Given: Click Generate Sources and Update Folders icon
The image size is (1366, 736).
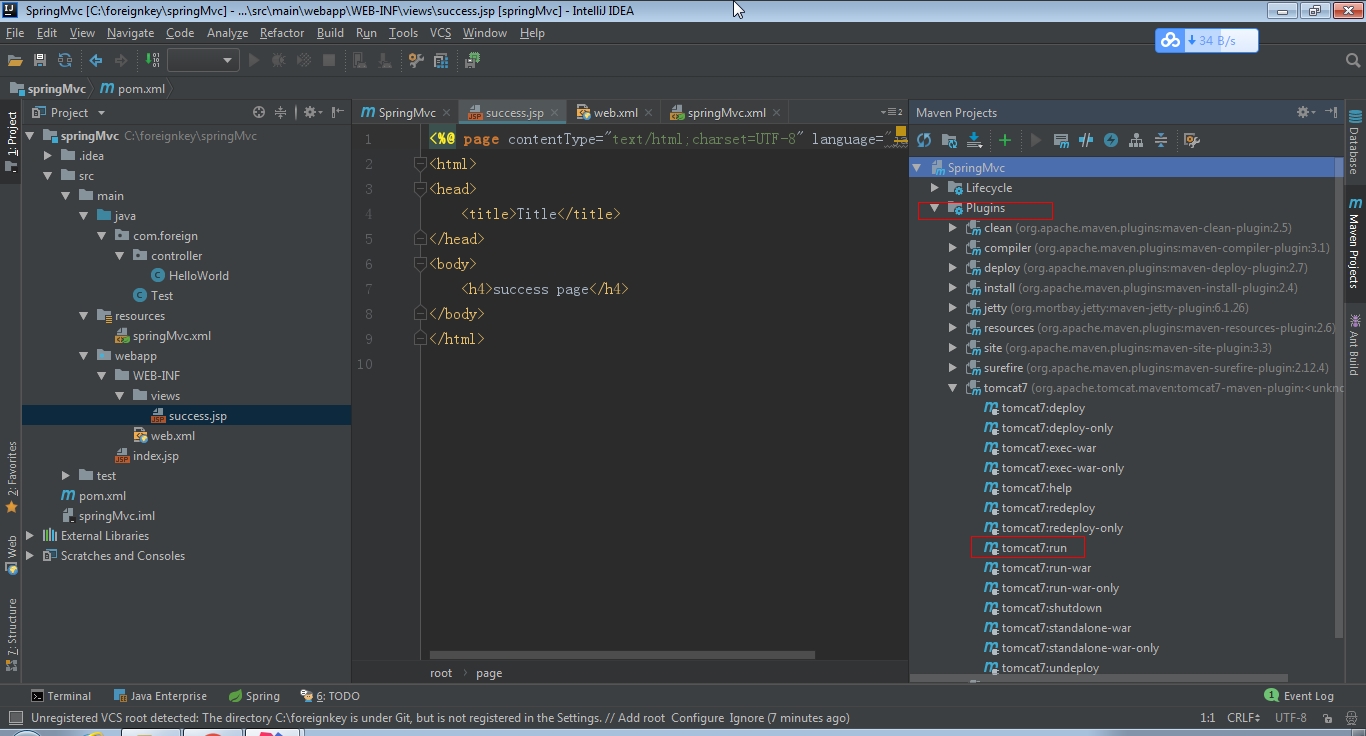Looking at the screenshot, I should tap(949, 140).
